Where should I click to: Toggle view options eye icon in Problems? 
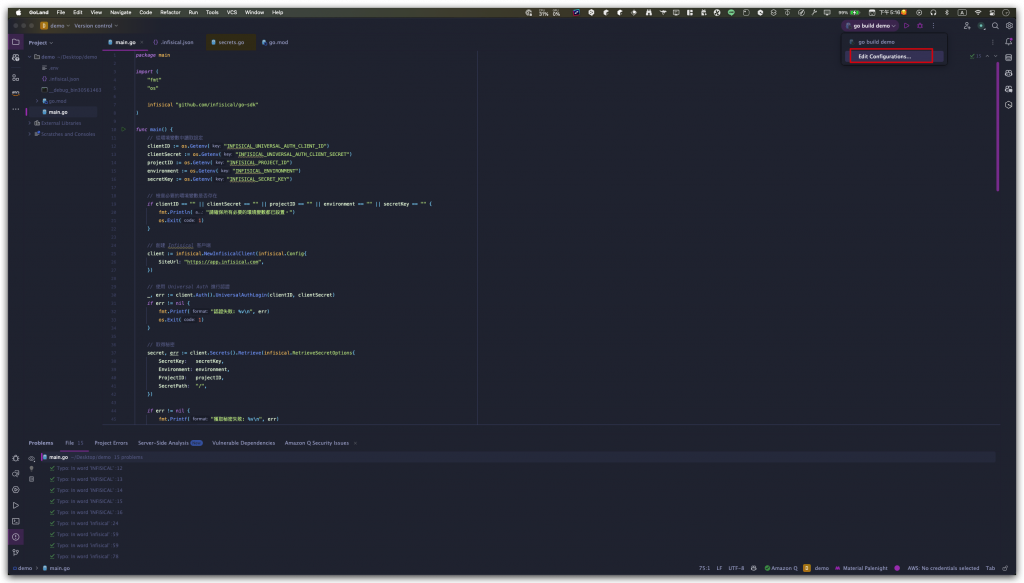pos(31,458)
